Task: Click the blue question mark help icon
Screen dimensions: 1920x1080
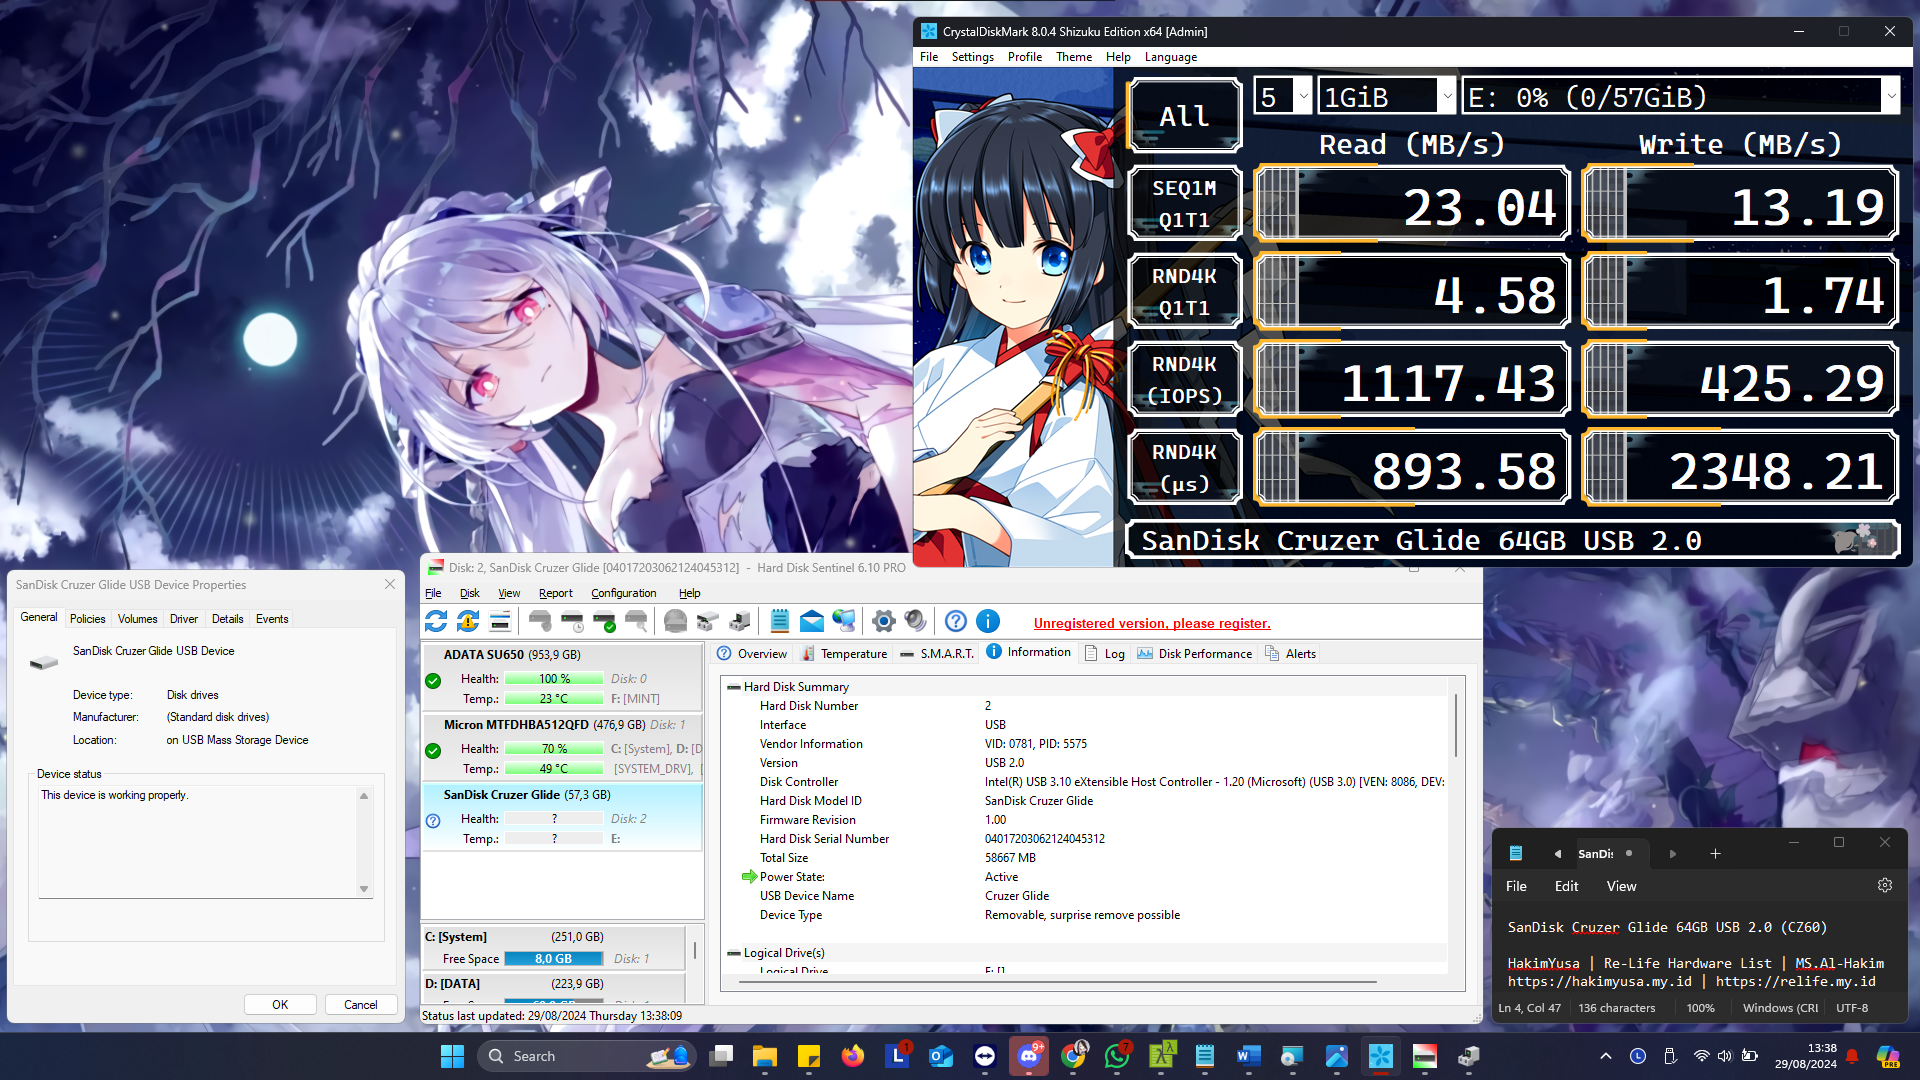Action: tap(956, 621)
